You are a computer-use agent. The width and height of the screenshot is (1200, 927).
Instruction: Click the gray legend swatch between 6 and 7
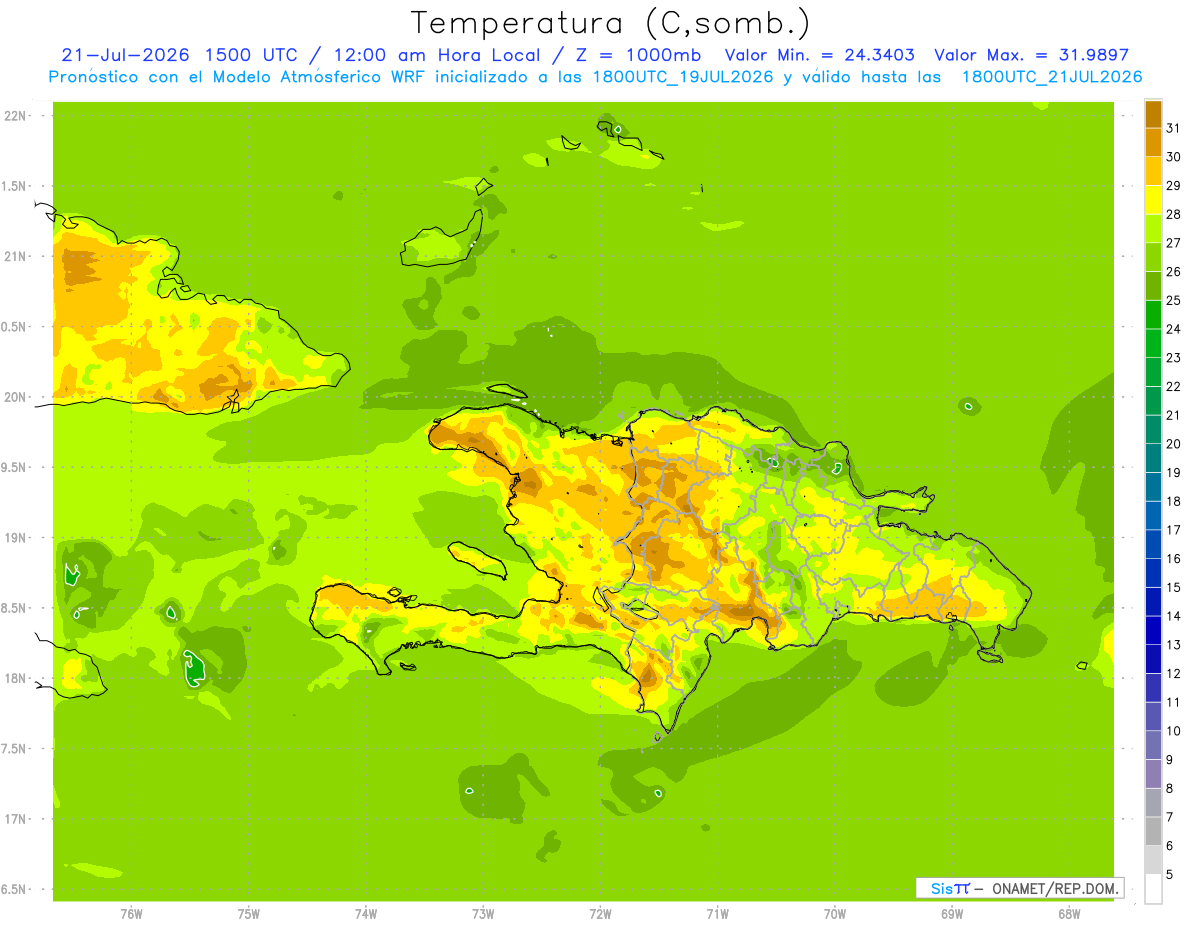point(1153,831)
